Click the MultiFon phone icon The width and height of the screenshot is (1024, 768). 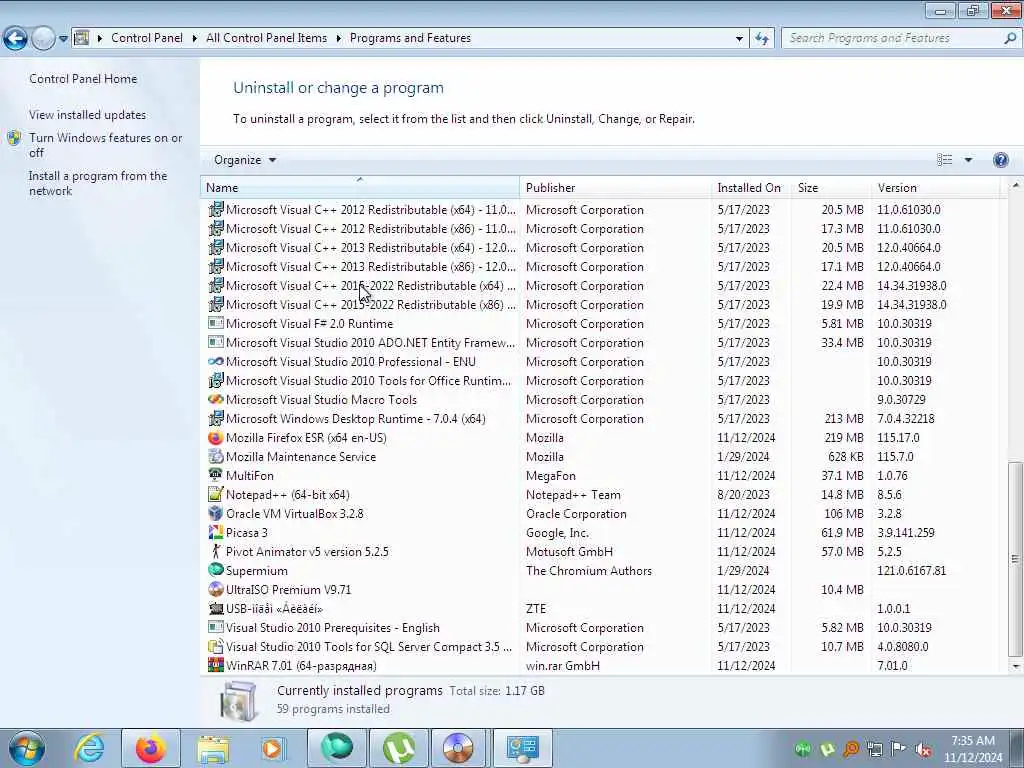(x=216, y=475)
